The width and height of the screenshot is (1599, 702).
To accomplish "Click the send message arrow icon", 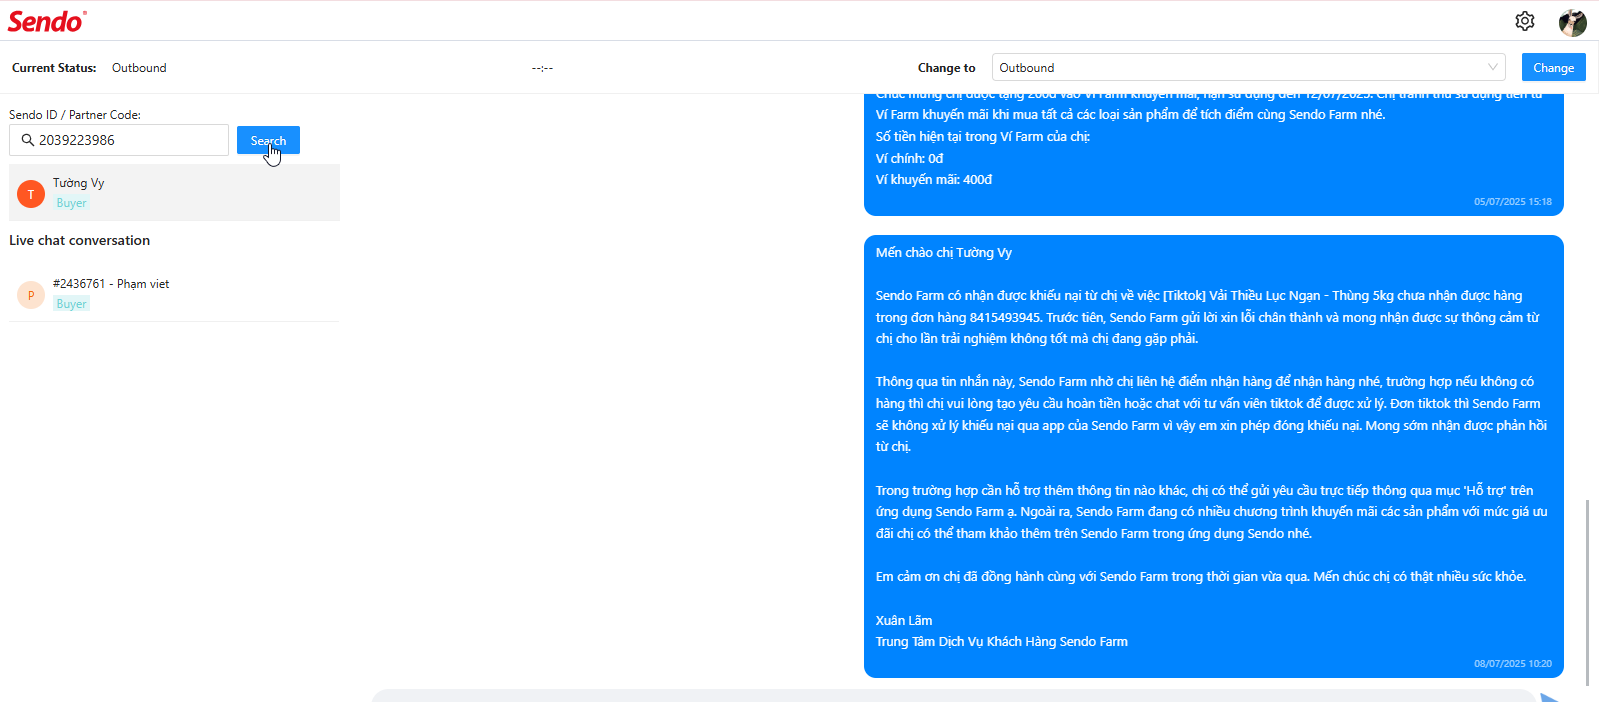I will [1551, 697].
